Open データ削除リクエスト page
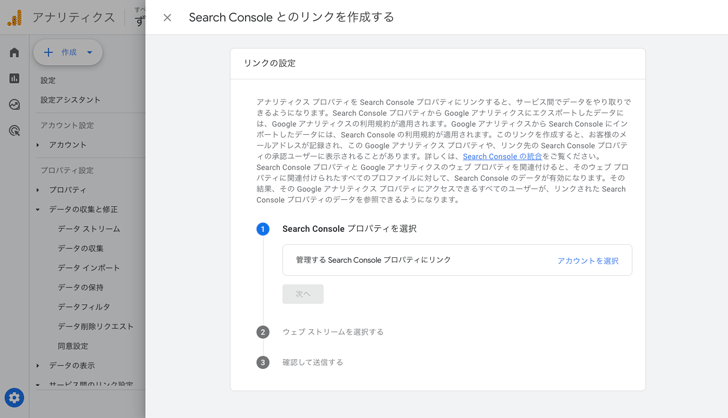Screen dimensions: 728x418 [95, 327]
